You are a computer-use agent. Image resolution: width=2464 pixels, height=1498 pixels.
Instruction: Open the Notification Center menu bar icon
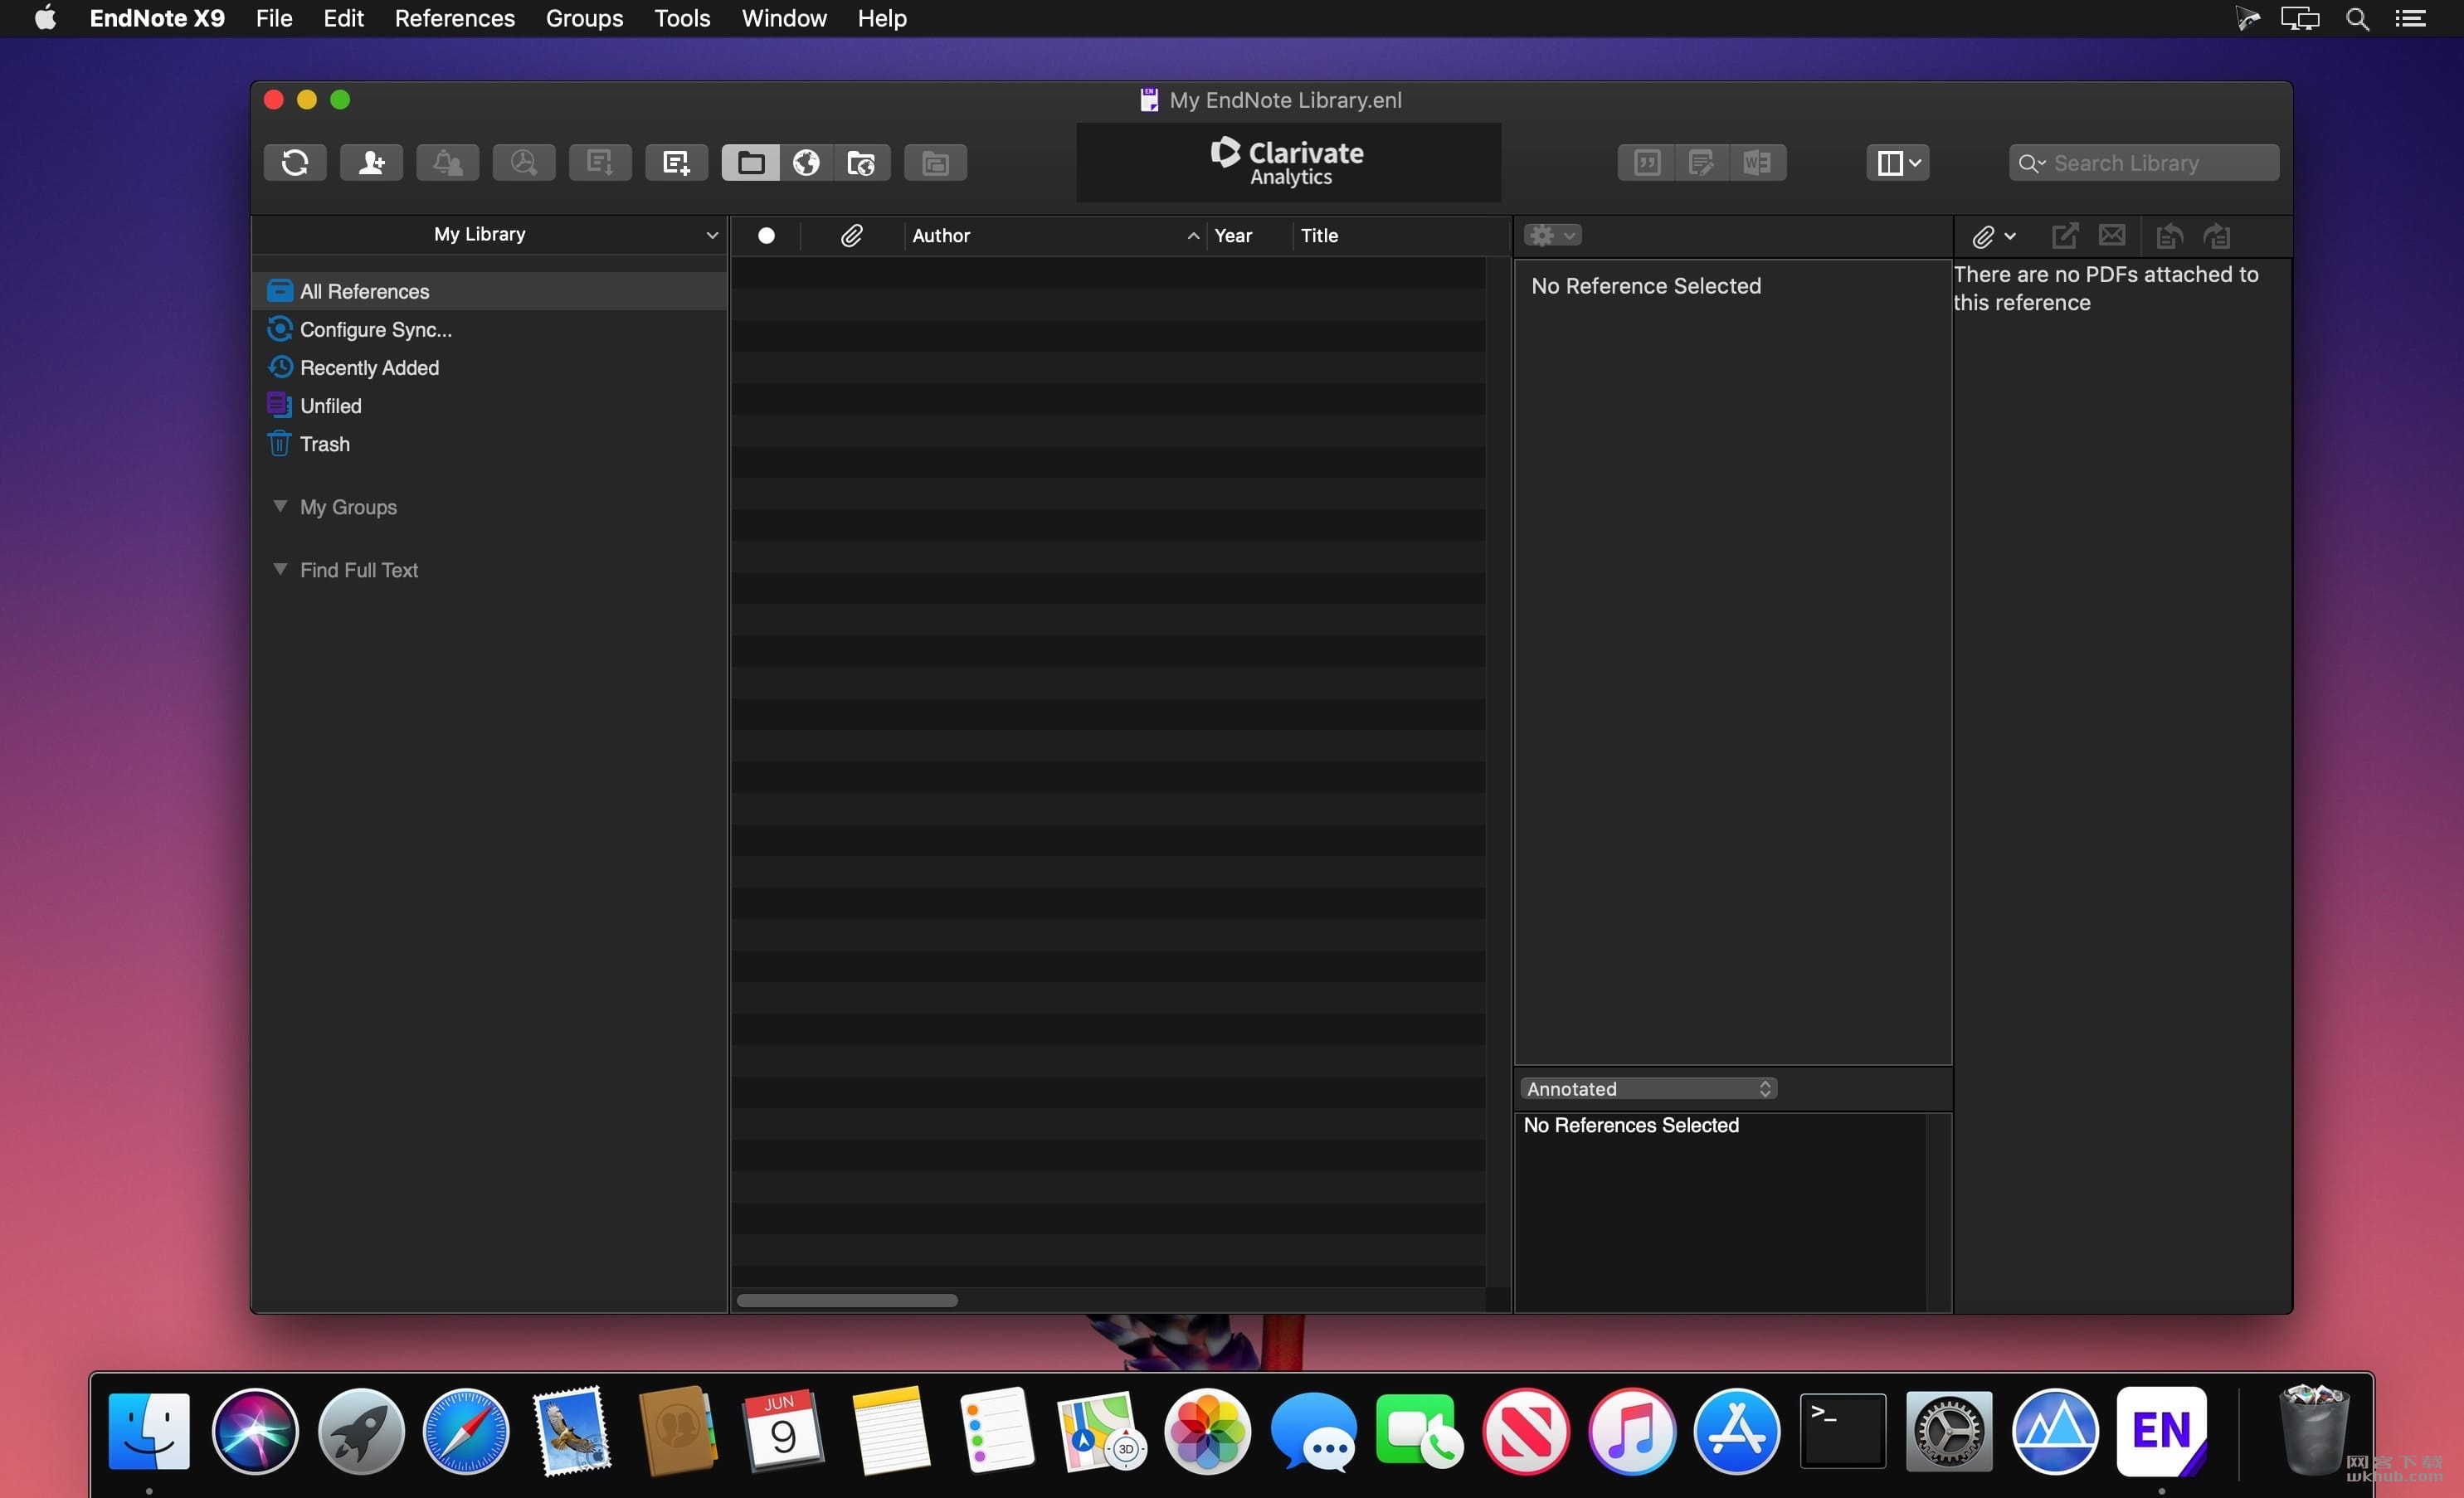[x=2411, y=18]
